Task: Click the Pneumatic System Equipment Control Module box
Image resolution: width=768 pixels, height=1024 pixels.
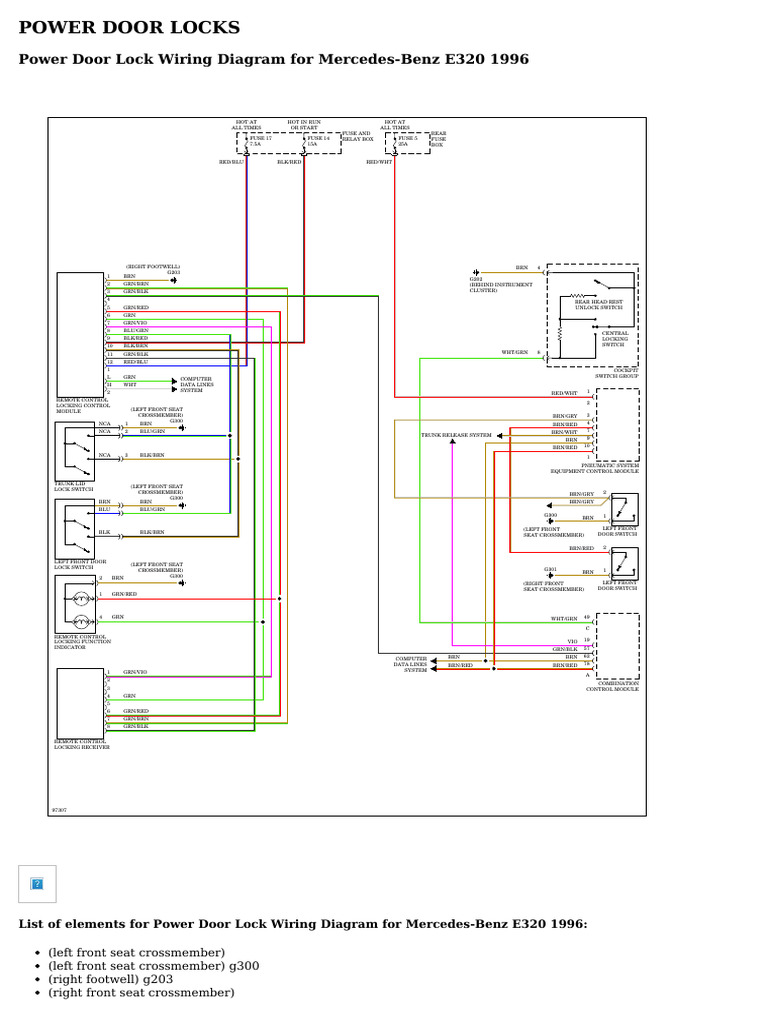Action: (x=618, y=425)
